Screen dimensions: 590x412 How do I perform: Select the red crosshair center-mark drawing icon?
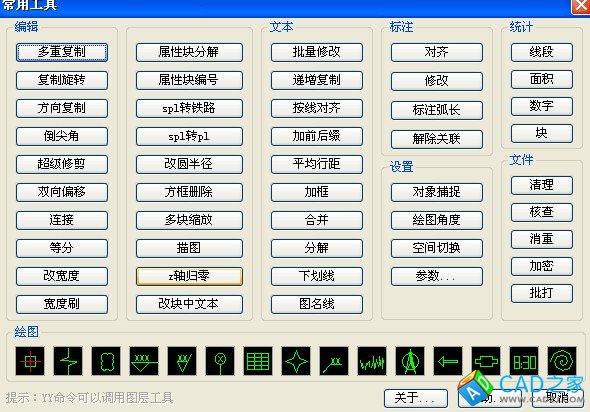coord(30,361)
